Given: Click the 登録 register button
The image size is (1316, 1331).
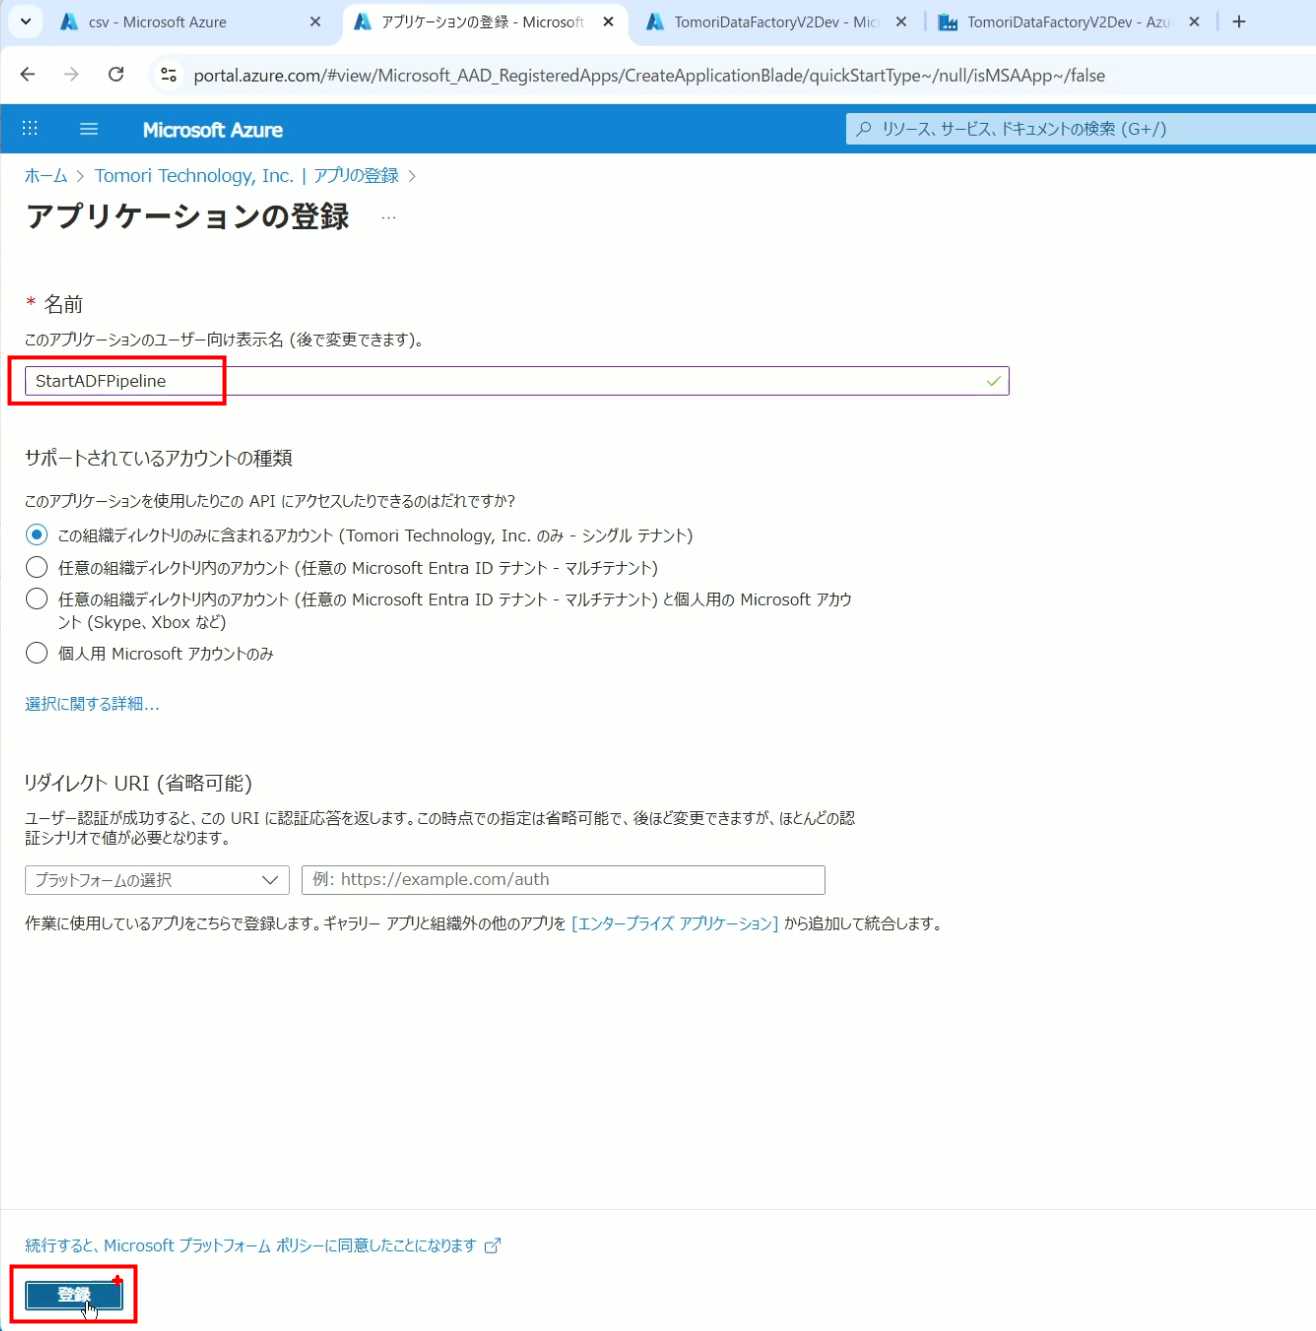Looking at the screenshot, I should (x=73, y=1295).
